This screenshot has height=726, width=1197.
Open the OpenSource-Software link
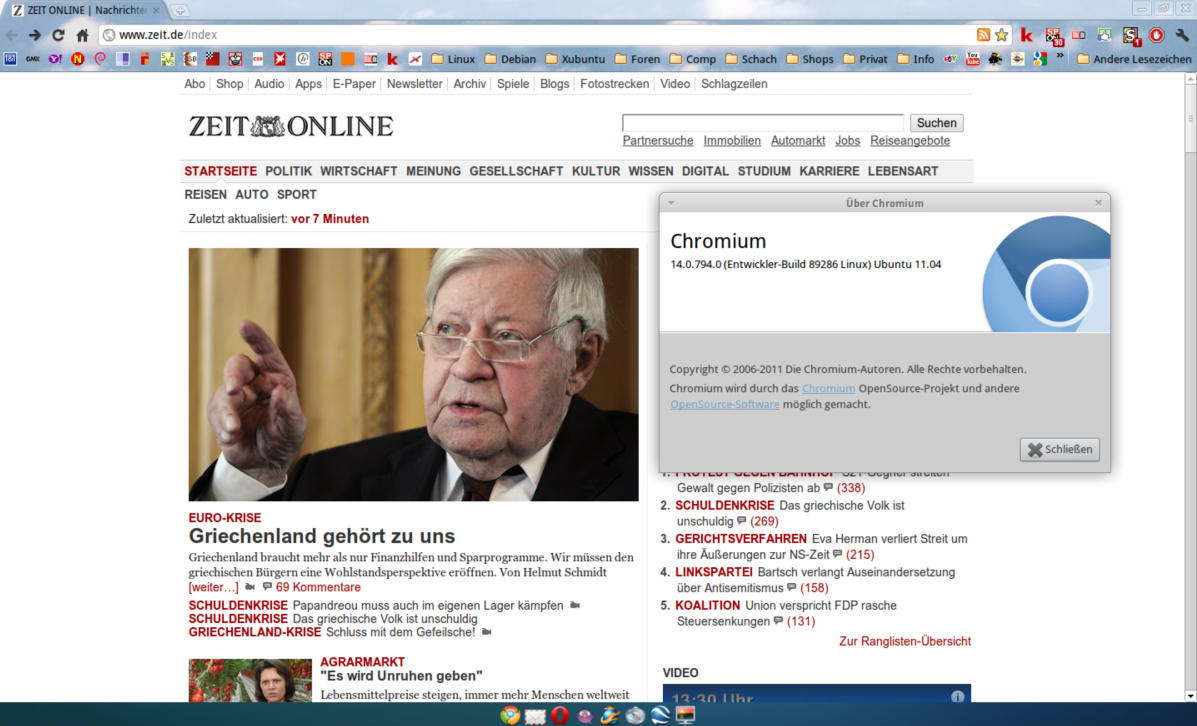725,405
